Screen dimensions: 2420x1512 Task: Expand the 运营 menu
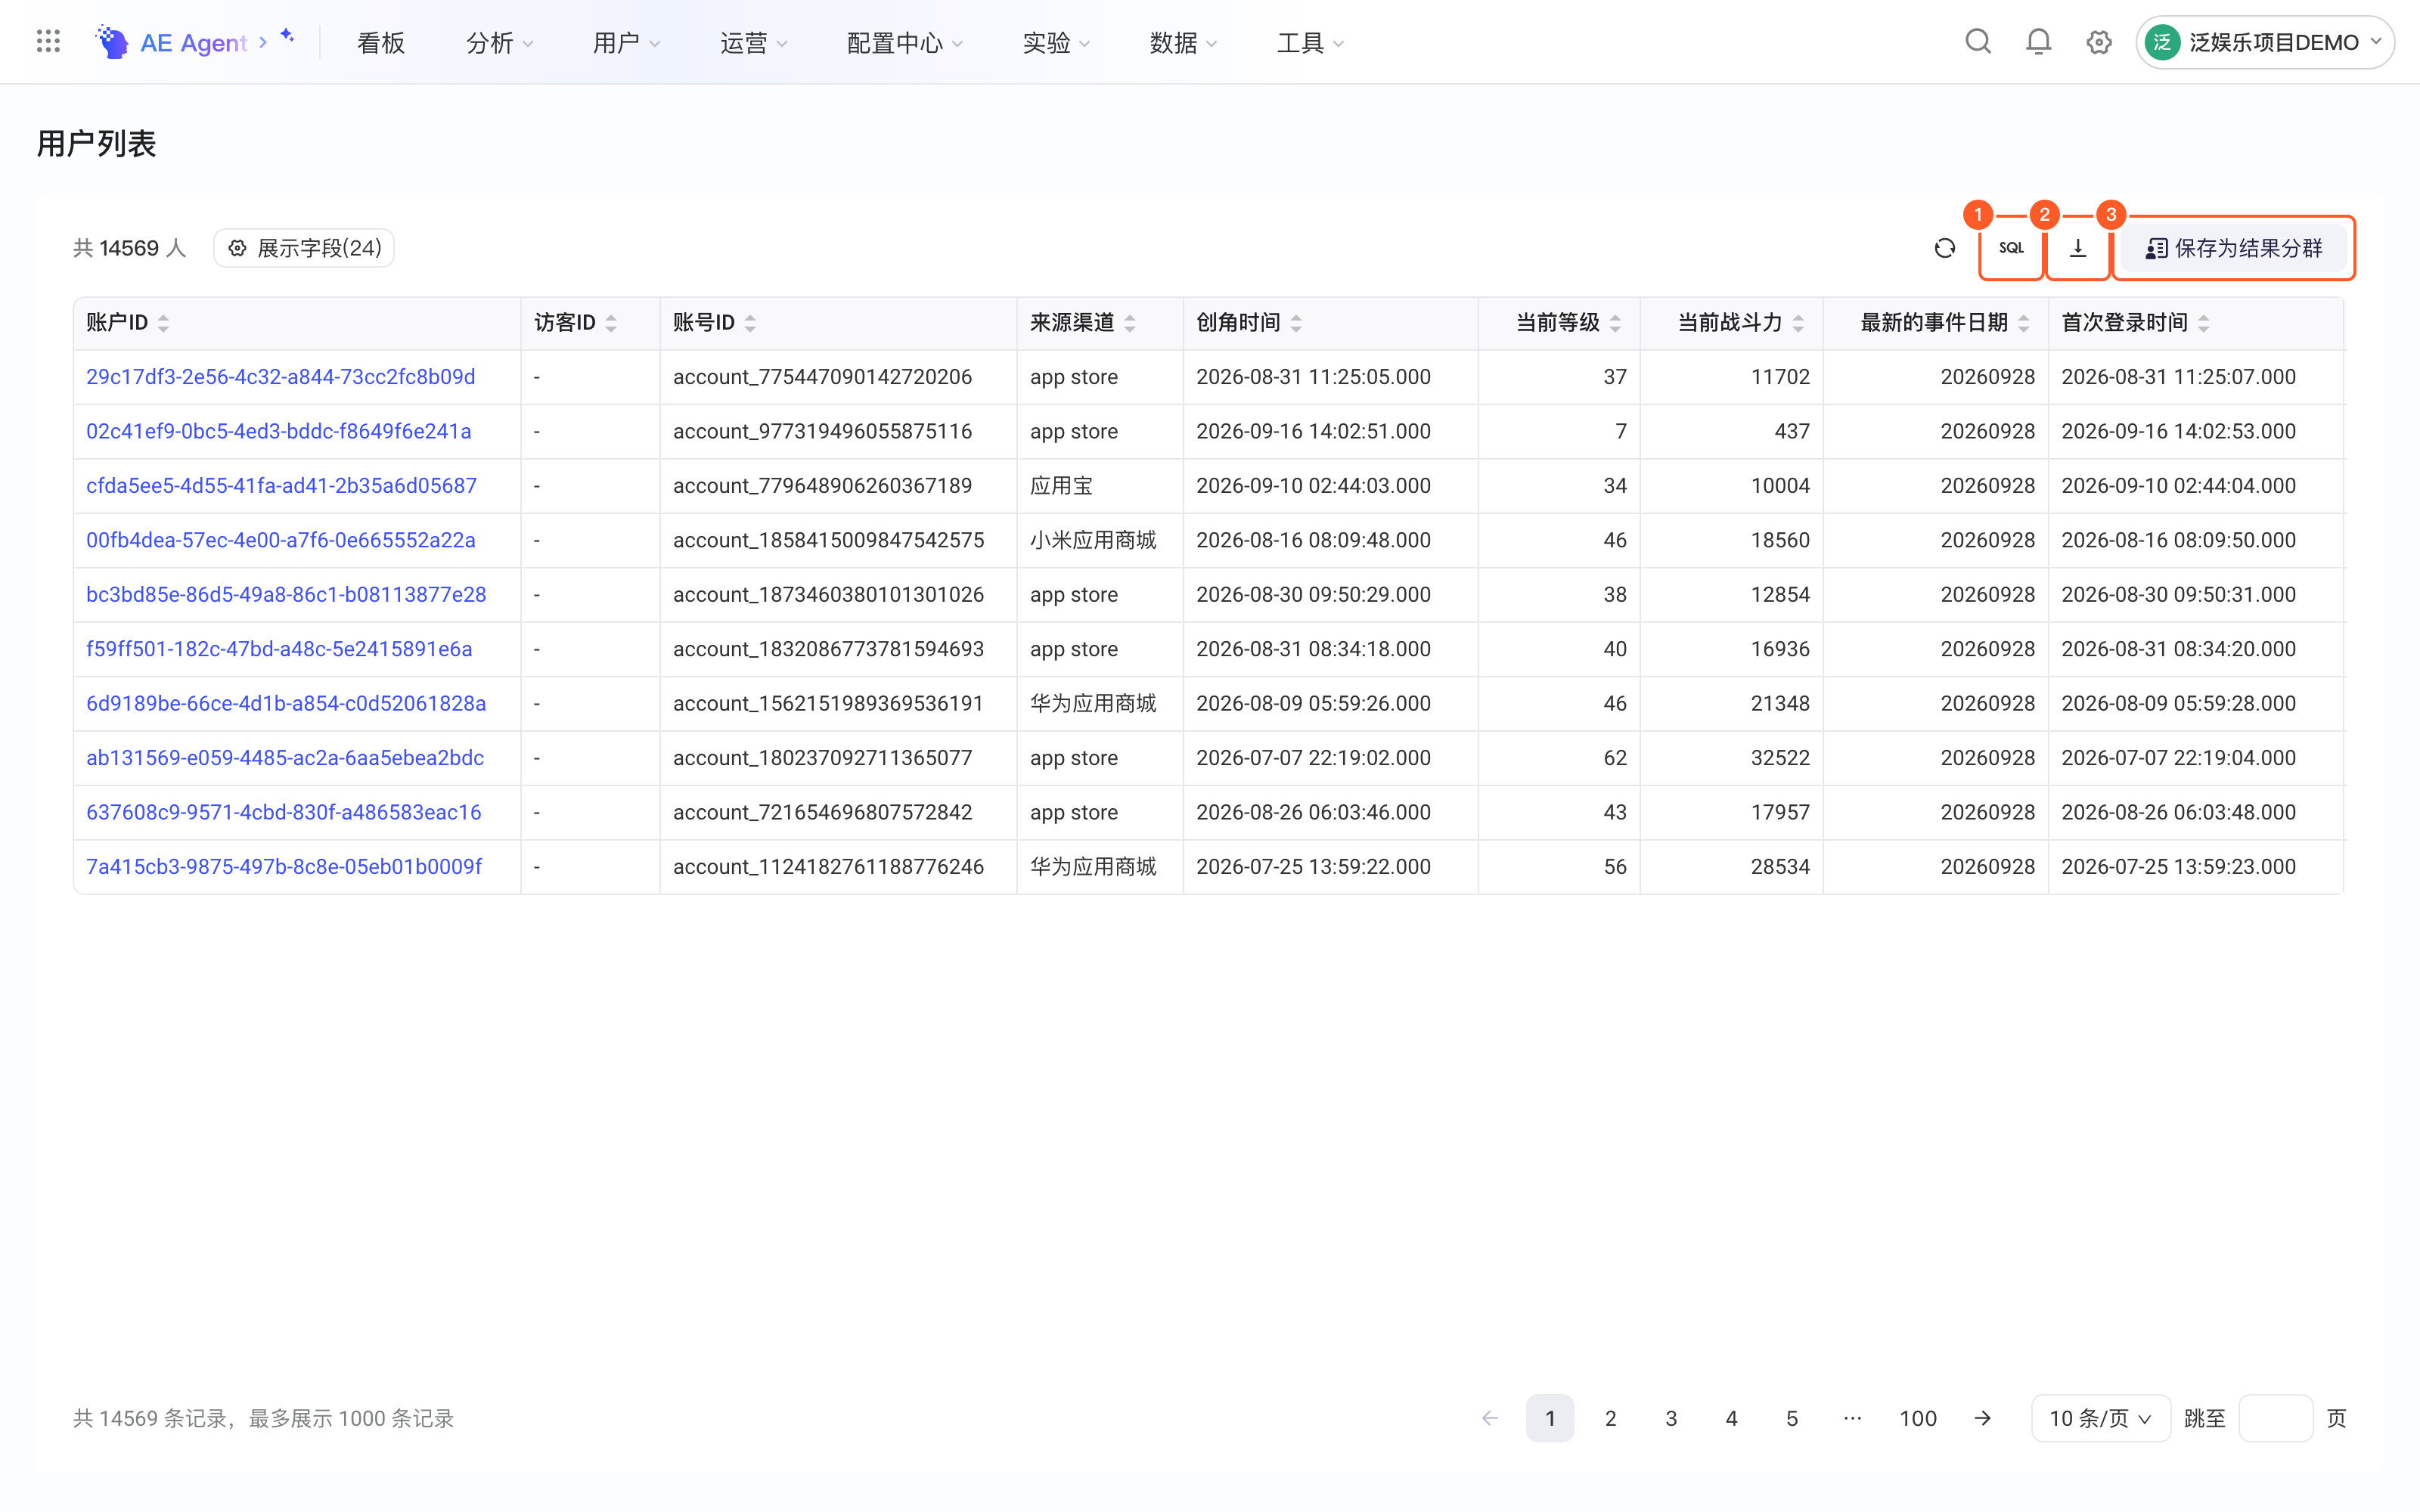click(753, 42)
